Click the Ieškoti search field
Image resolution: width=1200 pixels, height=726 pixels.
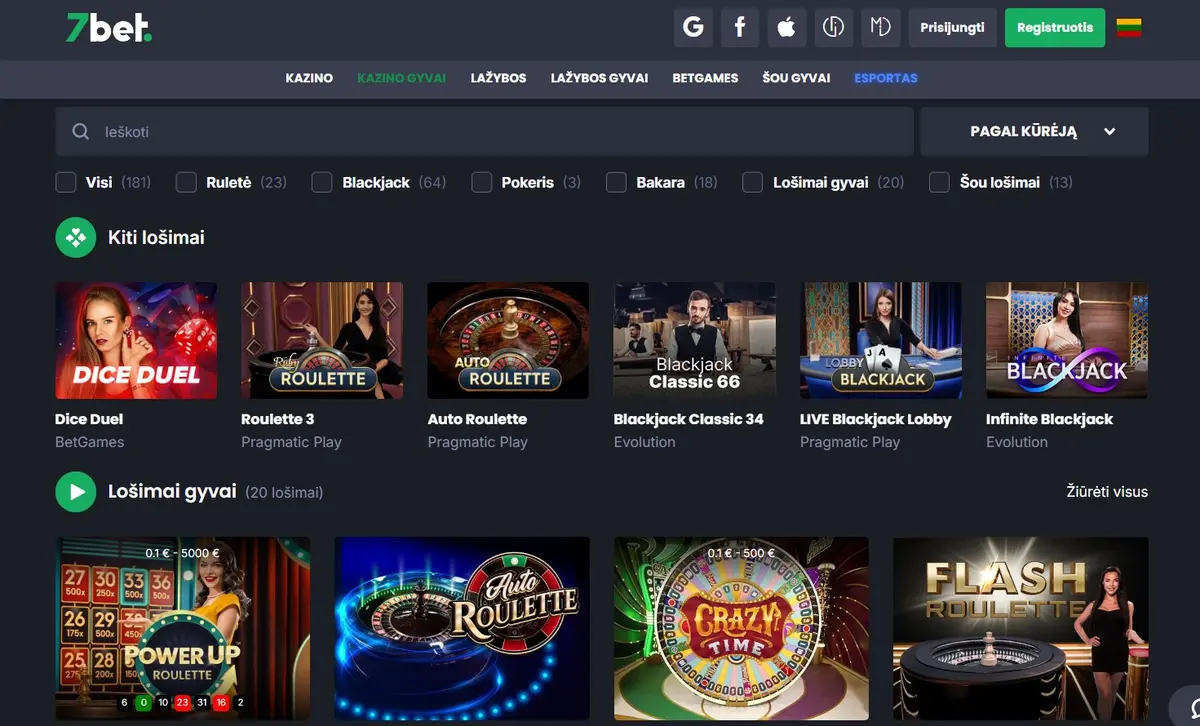tap(484, 132)
